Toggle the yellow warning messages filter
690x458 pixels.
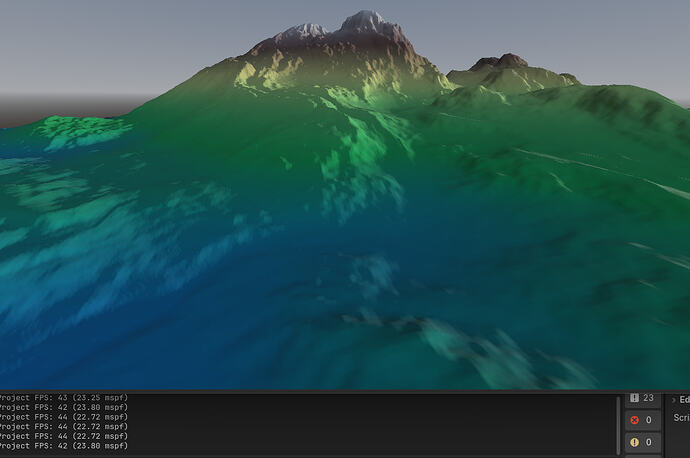(642, 442)
